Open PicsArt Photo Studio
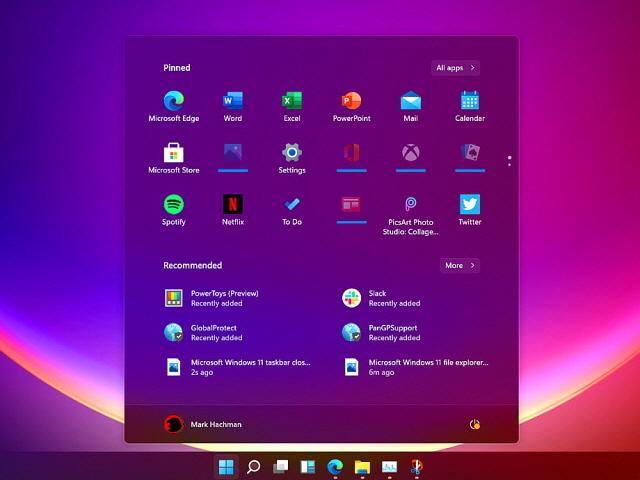Image resolution: width=640 pixels, height=480 pixels. pos(411,216)
